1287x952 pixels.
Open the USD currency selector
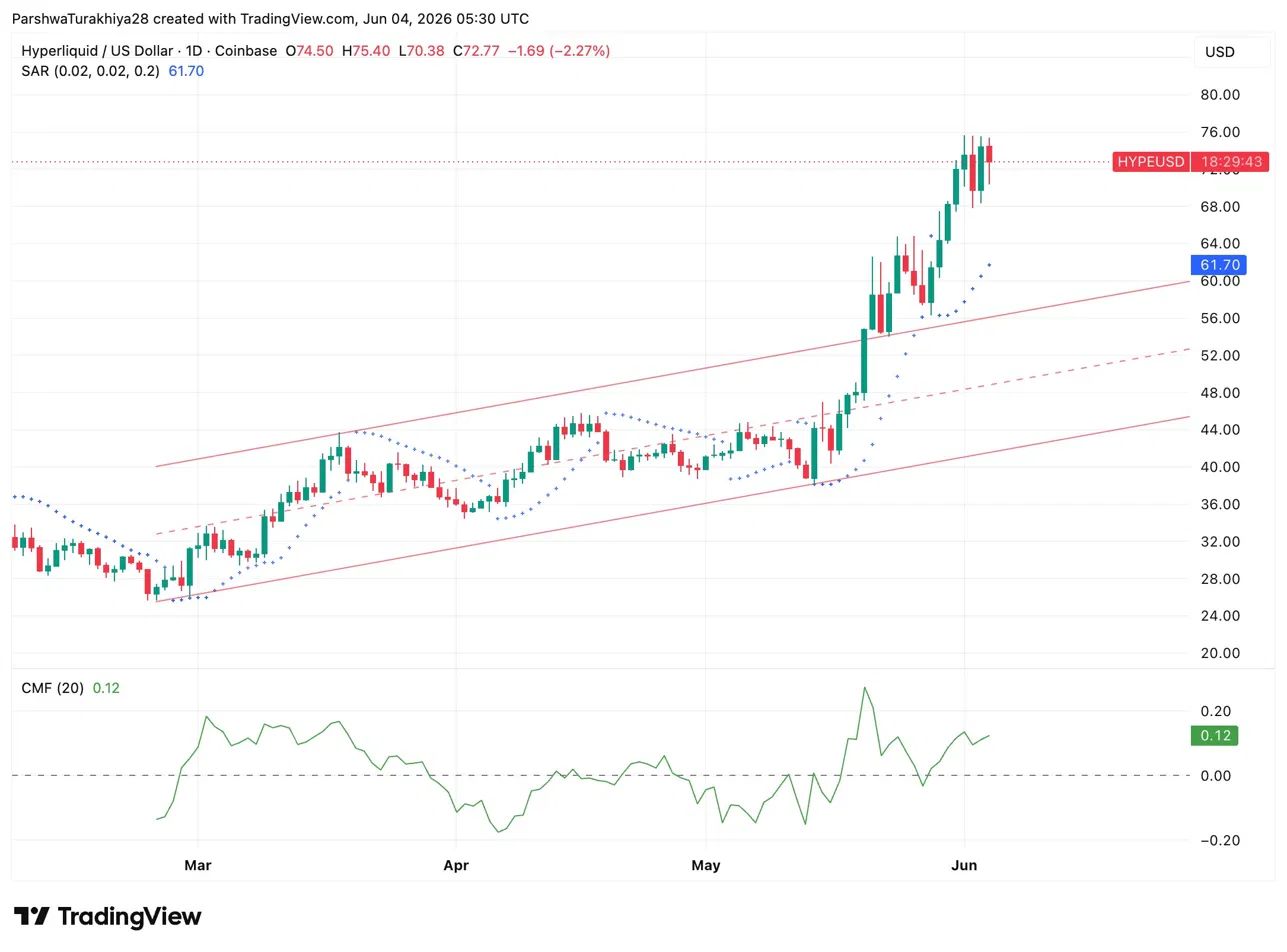(1232, 52)
